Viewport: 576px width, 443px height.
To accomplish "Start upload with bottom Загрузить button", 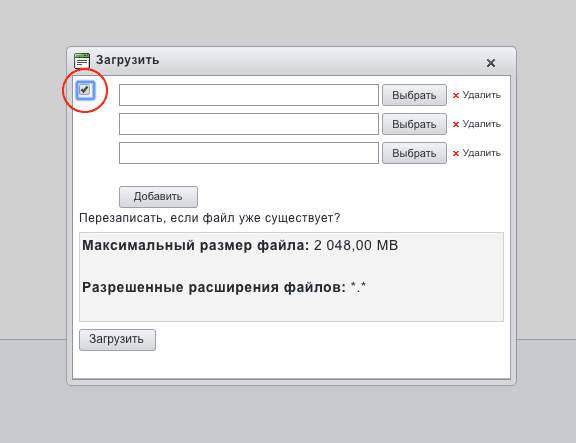I will point(118,340).
